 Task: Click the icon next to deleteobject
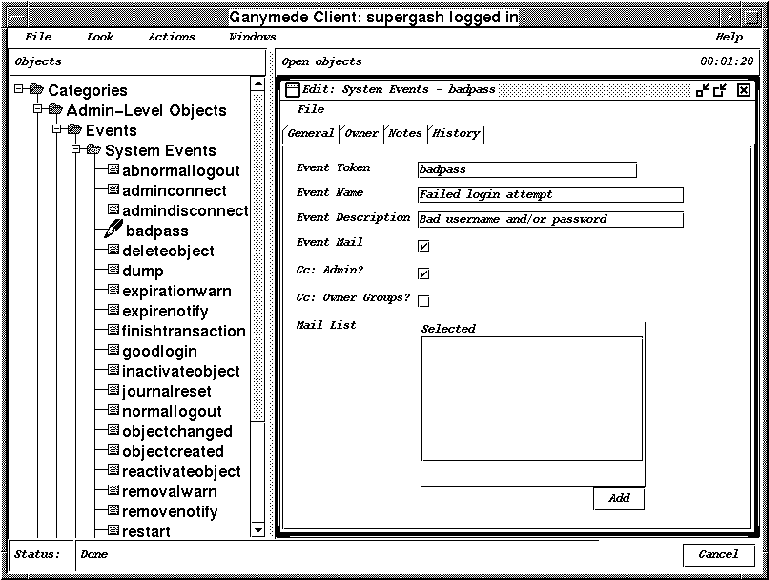click(x=113, y=251)
